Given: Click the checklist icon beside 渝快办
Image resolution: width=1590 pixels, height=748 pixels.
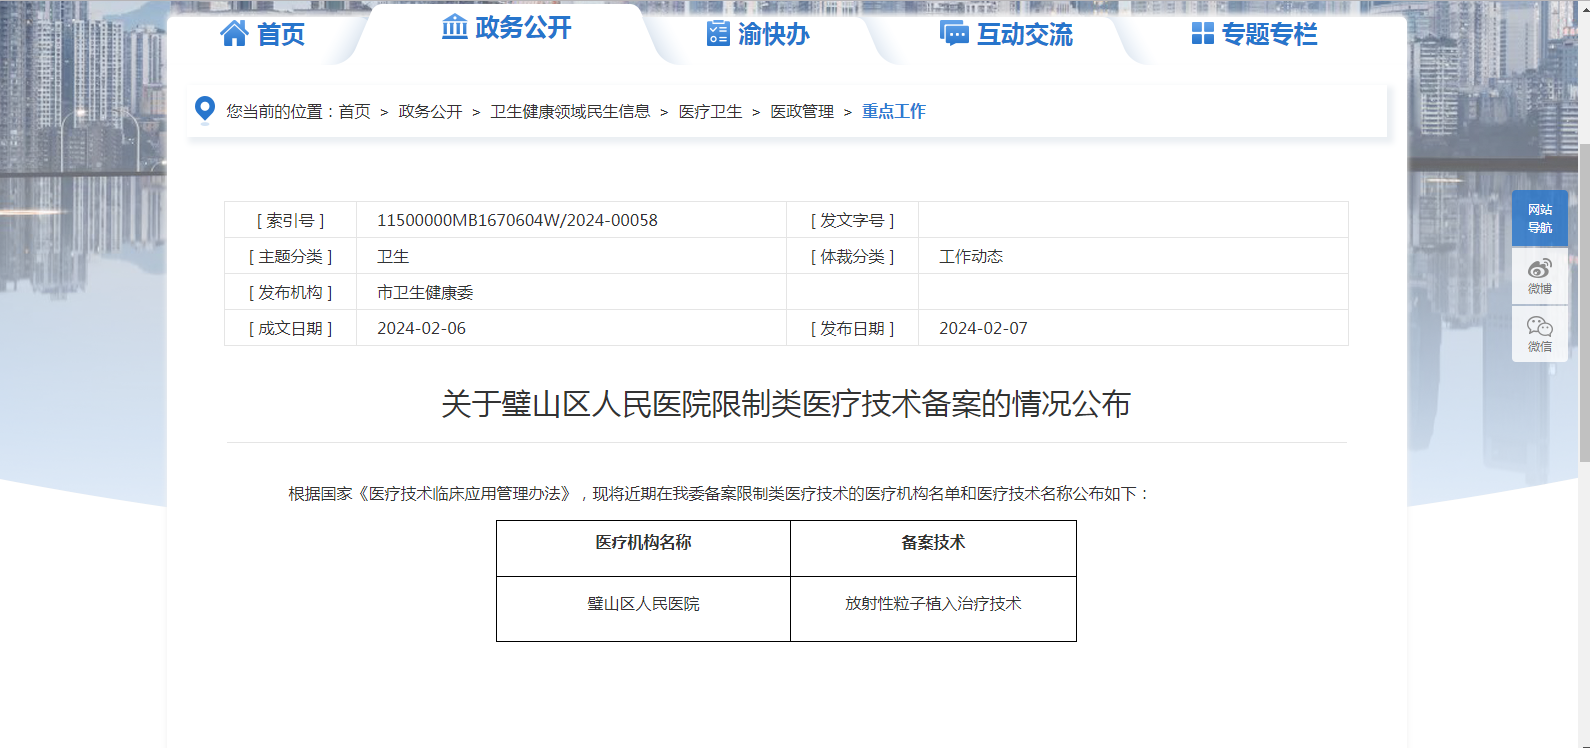Looking at the screenshot, I should tap(718, 34).
